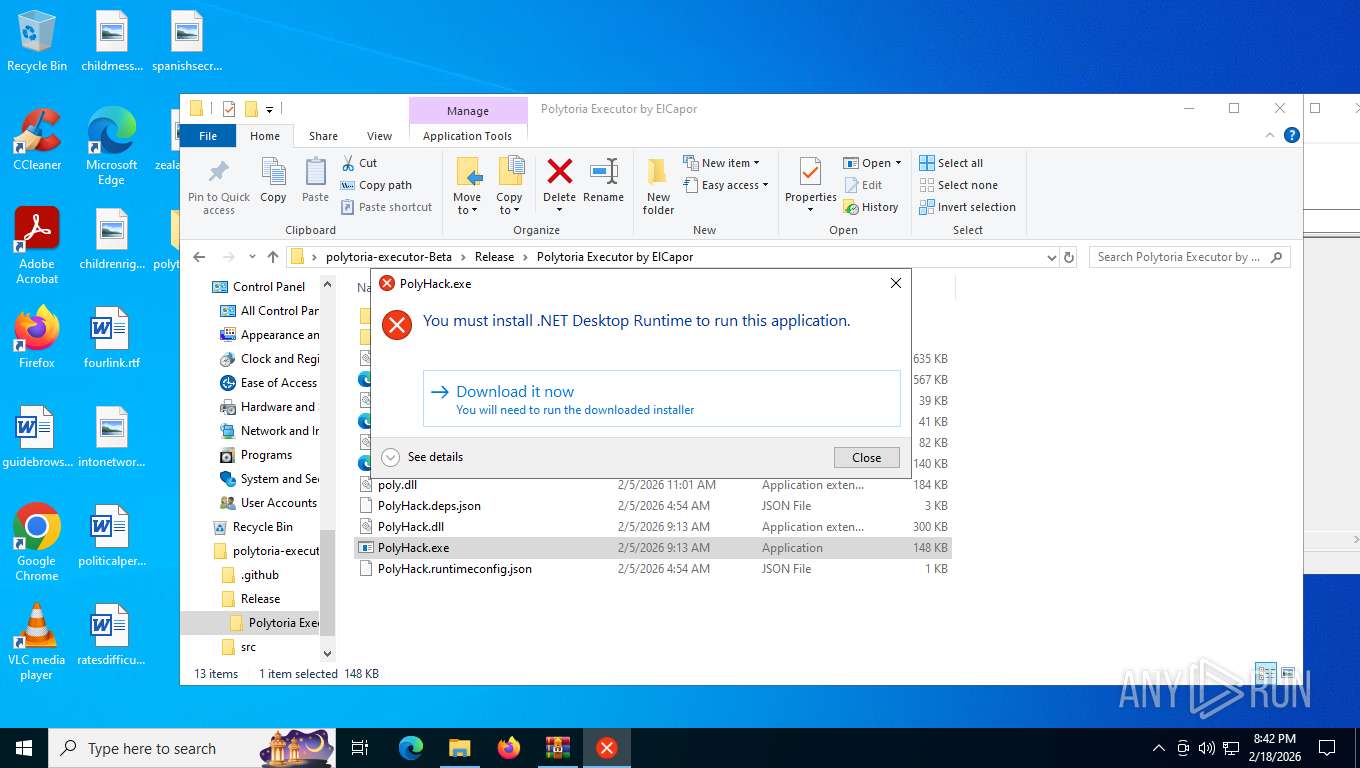
Task: Select Programs in navigation tree
Action: 256,455
